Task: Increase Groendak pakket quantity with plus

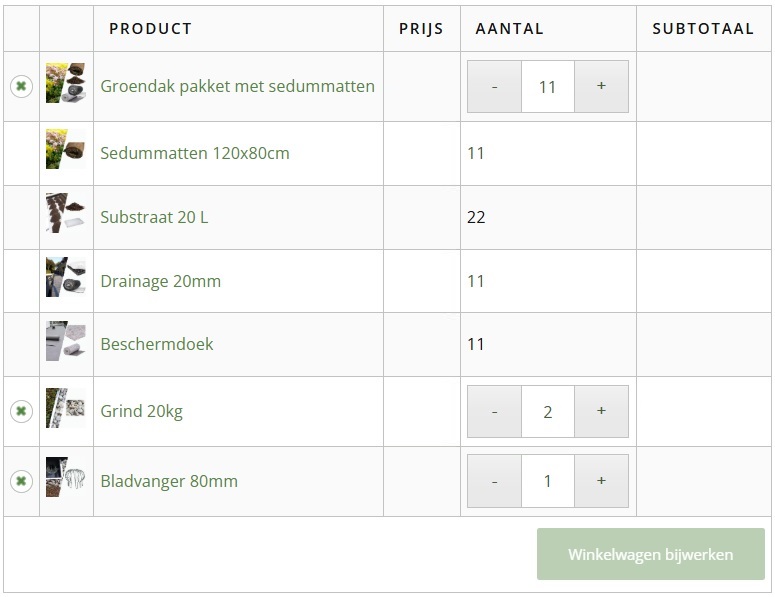Action: point(601,86)
